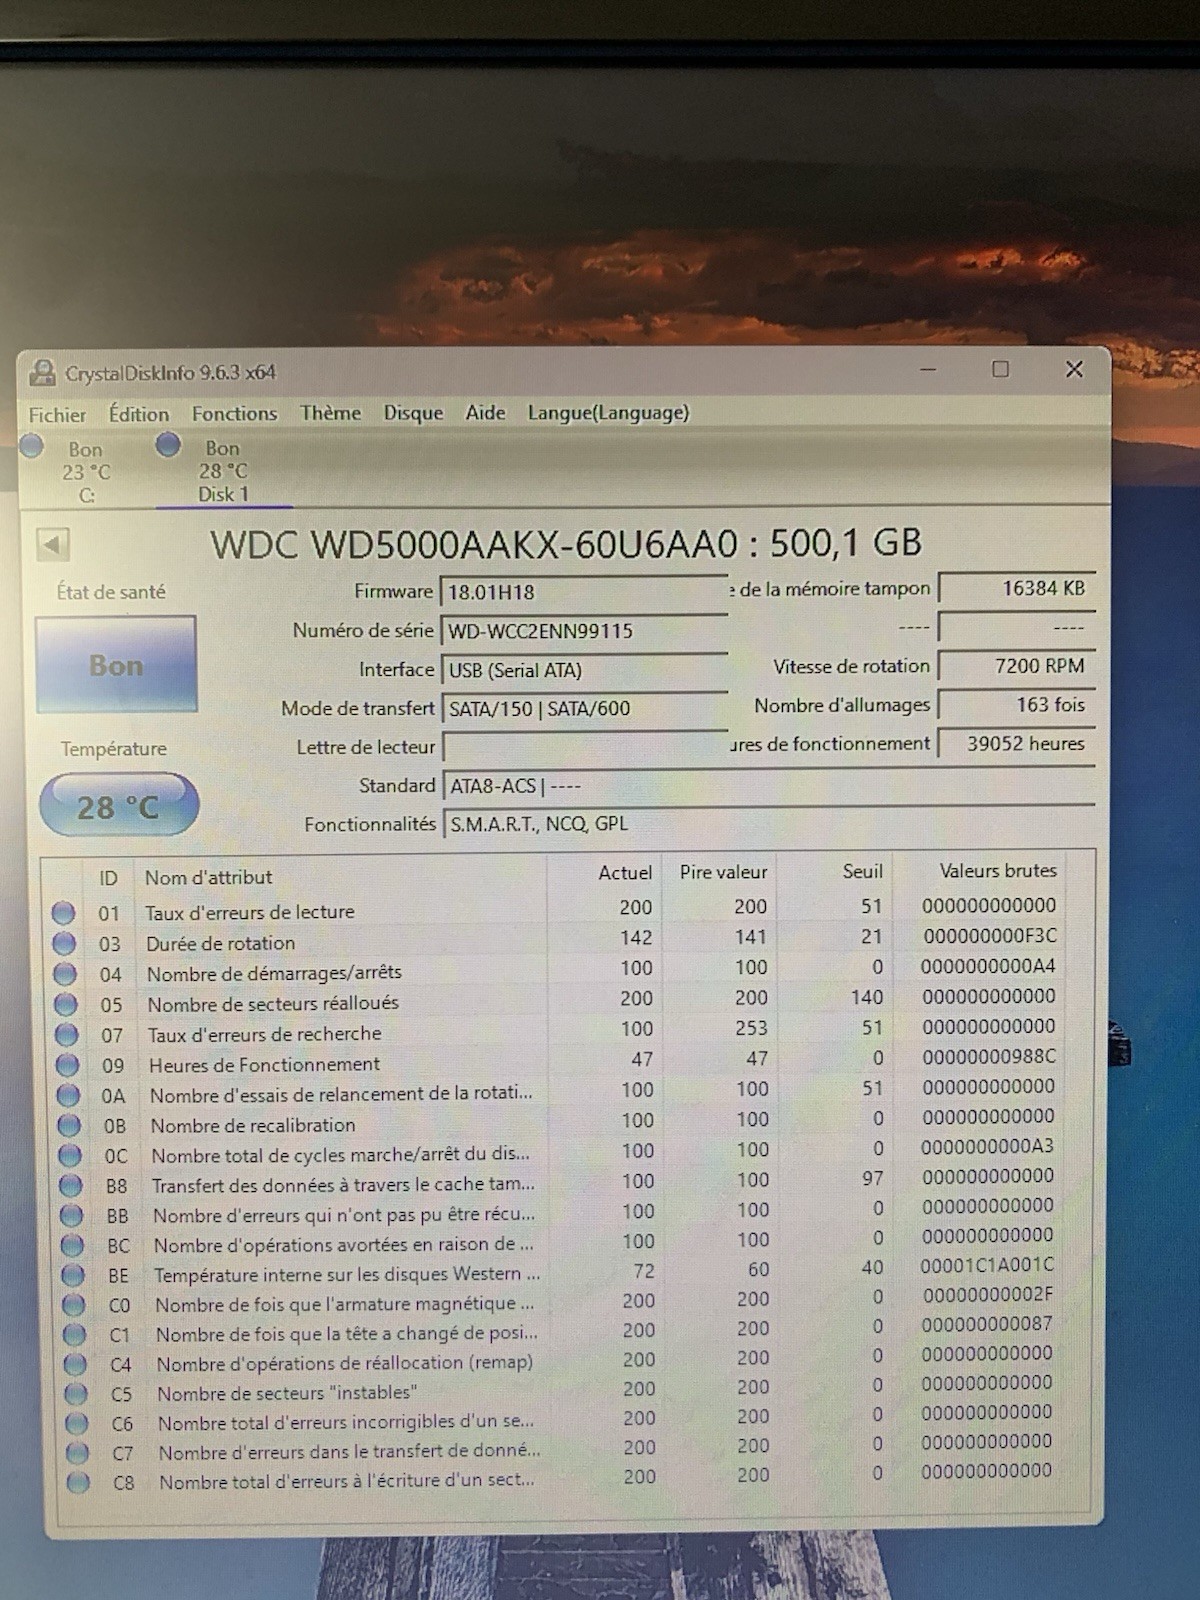1200x1600 pixels.
Task: Open the Thème menu
Action: pos(330,412)
